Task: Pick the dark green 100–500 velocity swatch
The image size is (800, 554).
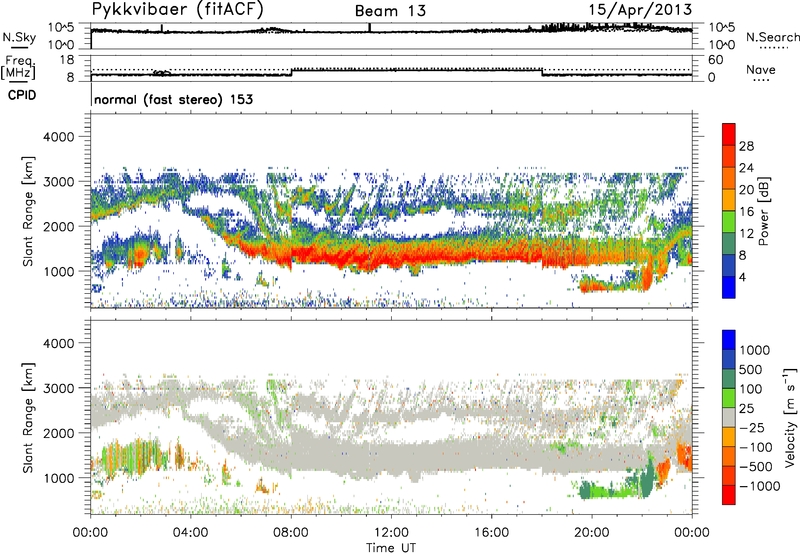Action: [x=729, y=379]
